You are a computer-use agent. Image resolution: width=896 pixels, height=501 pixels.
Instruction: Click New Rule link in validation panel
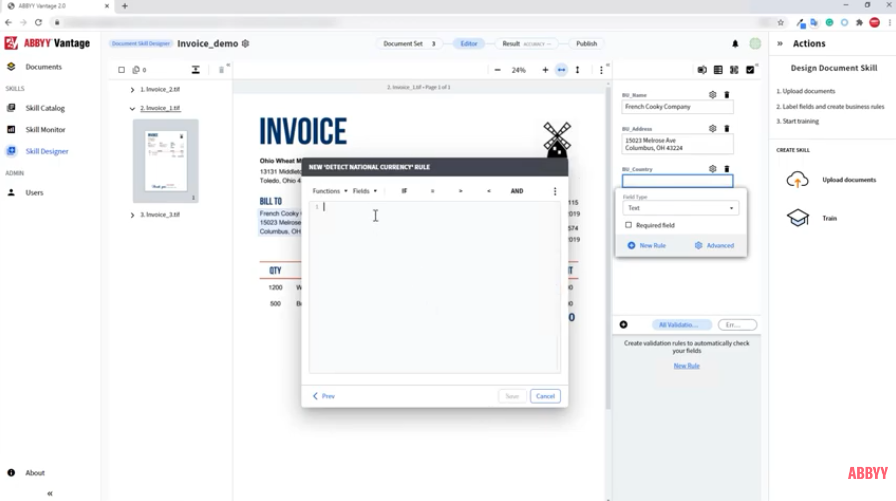[x=686, y=366]
